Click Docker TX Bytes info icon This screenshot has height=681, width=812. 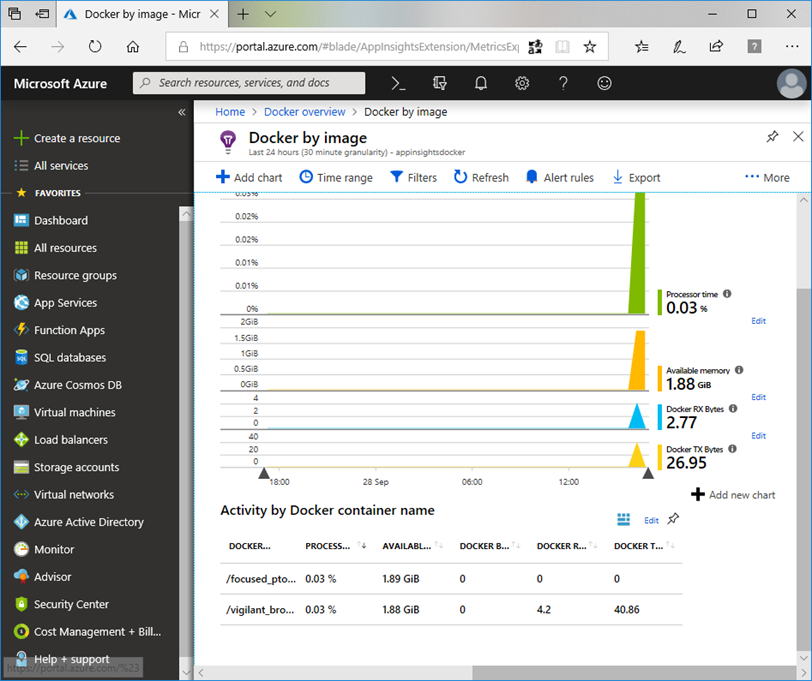coord(732,449)
